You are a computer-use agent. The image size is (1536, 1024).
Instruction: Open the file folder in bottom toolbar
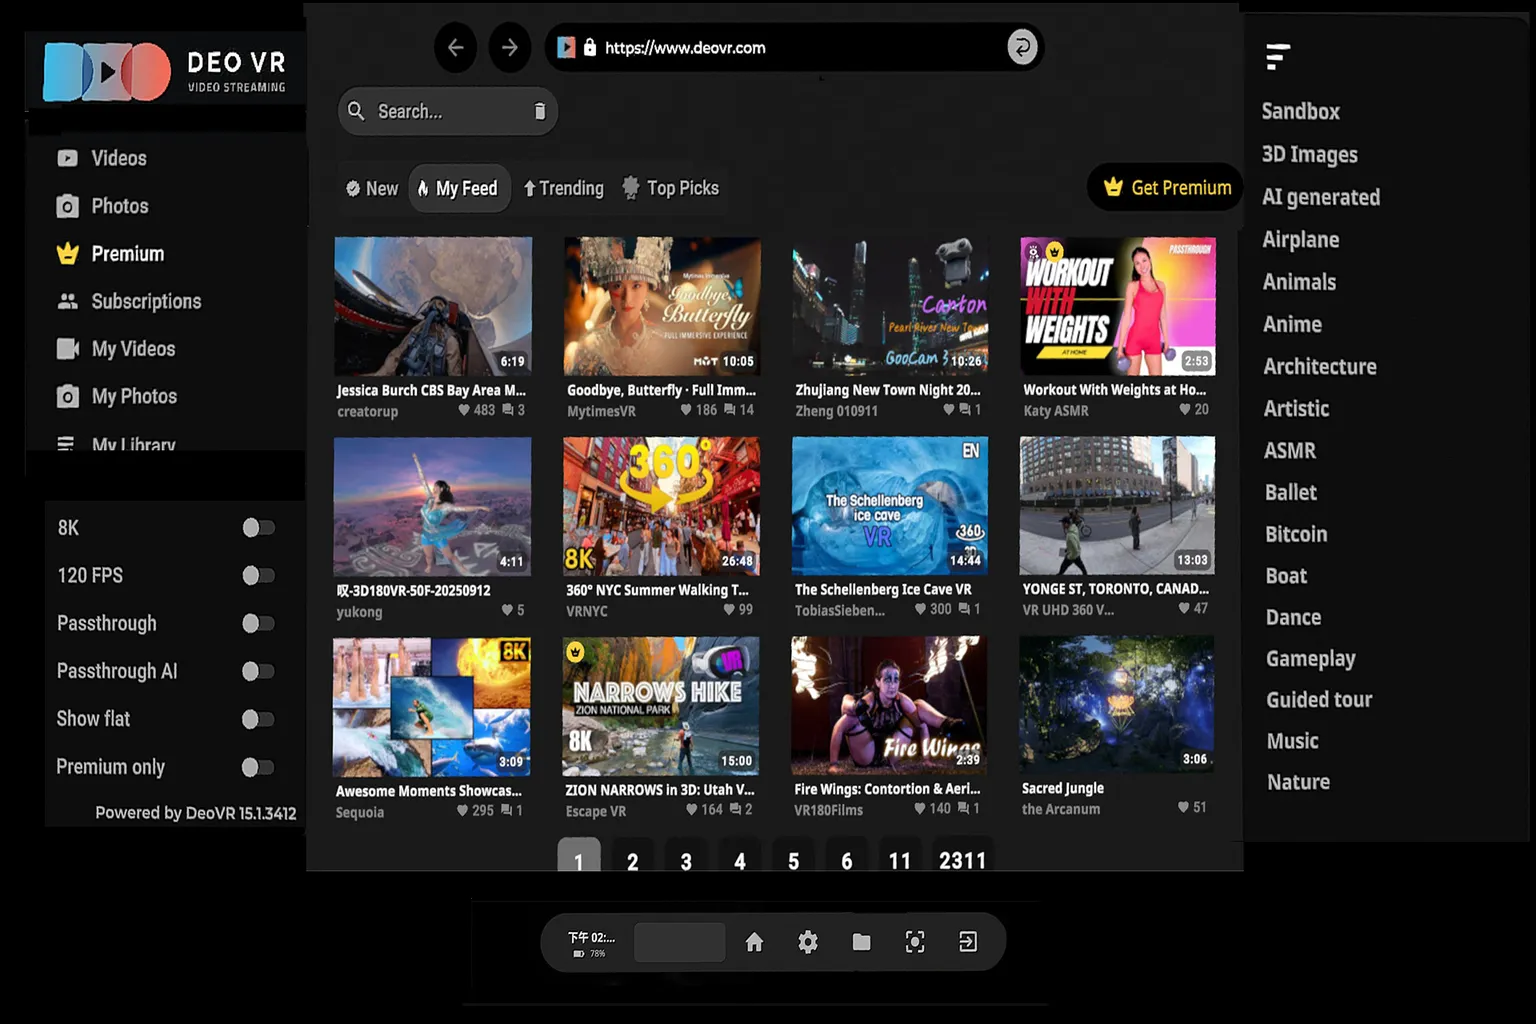click(861, 942)
